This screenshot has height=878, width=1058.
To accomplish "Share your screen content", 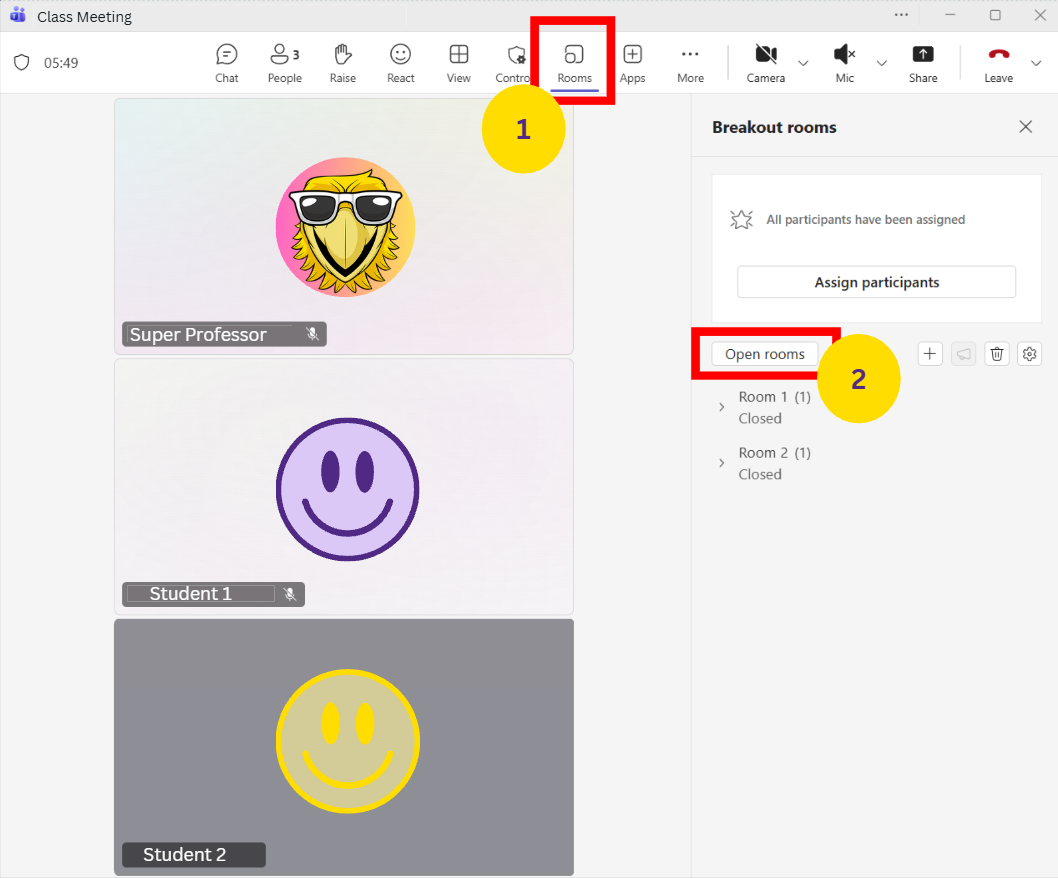I will click(923, 62).
